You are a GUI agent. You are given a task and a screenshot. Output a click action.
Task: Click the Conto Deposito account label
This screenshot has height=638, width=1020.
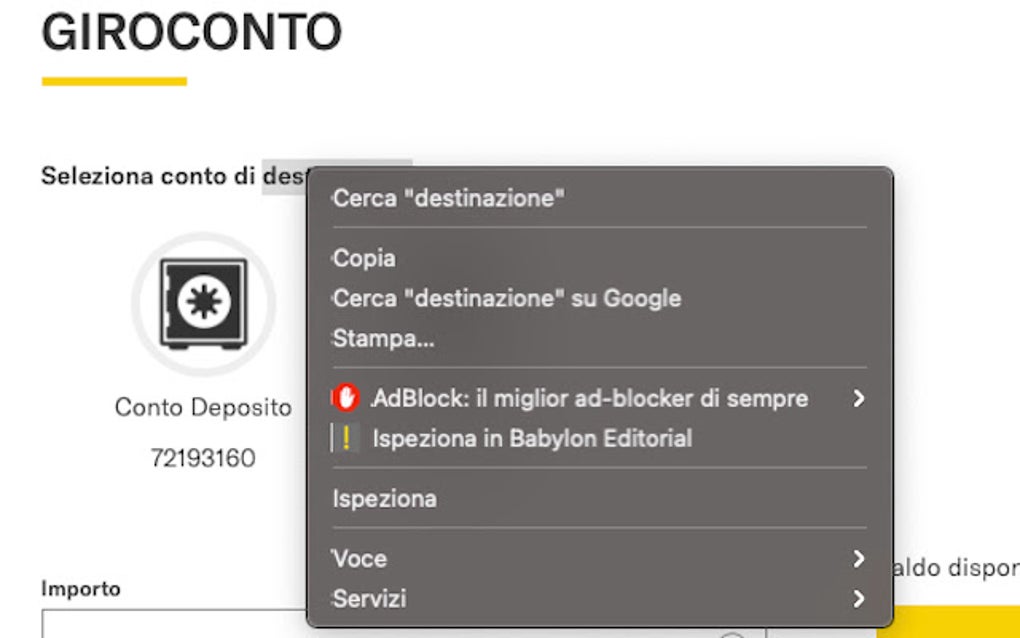click(x=203, y=408)
